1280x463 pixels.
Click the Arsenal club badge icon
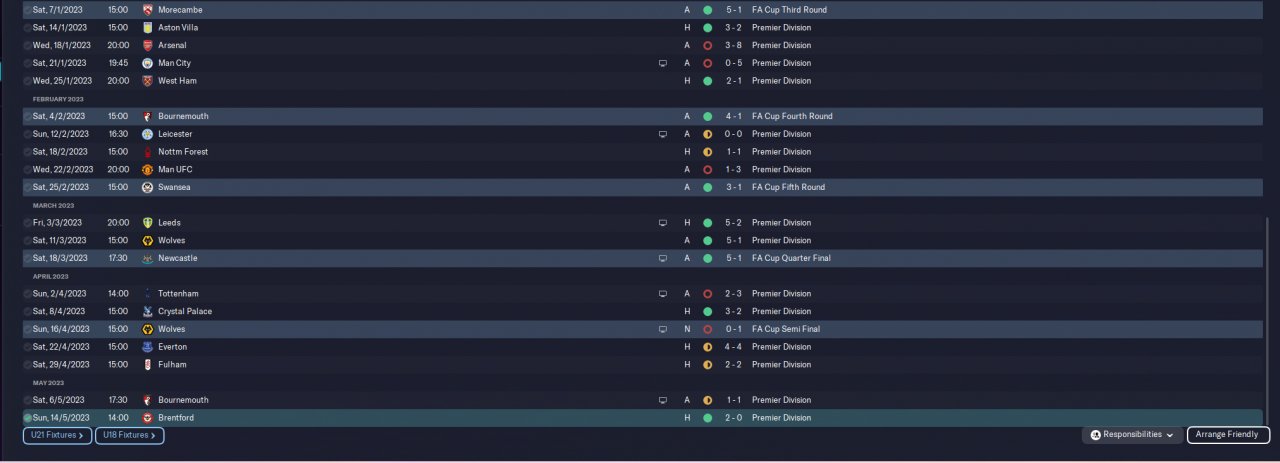click(x=148, y=45)
